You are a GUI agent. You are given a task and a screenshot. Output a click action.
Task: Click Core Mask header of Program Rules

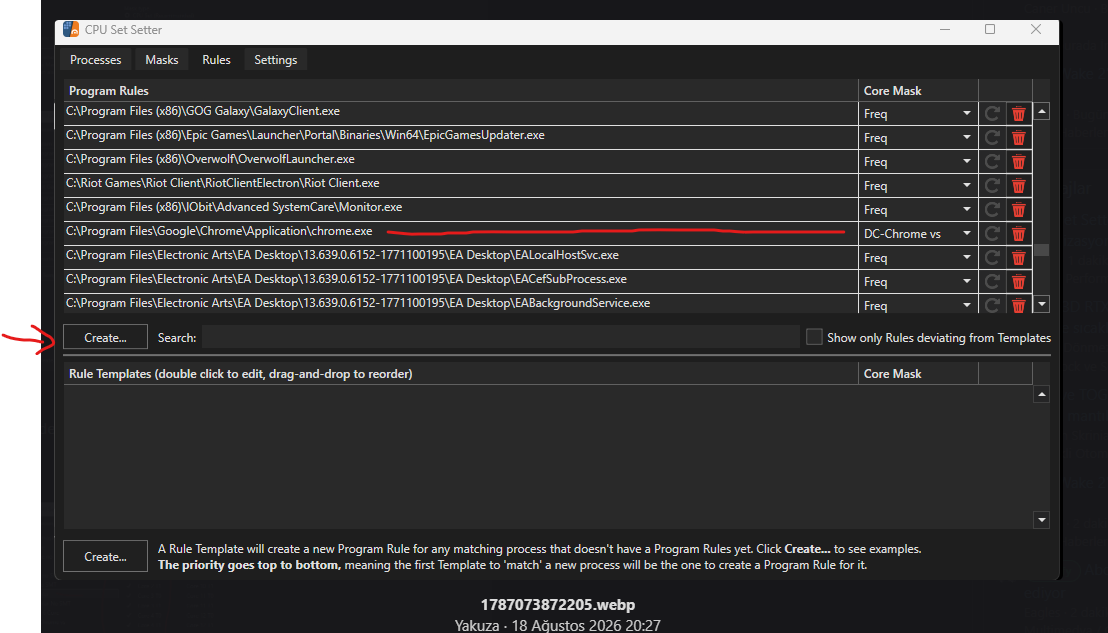pyautogui.click(x=918, y=90)
